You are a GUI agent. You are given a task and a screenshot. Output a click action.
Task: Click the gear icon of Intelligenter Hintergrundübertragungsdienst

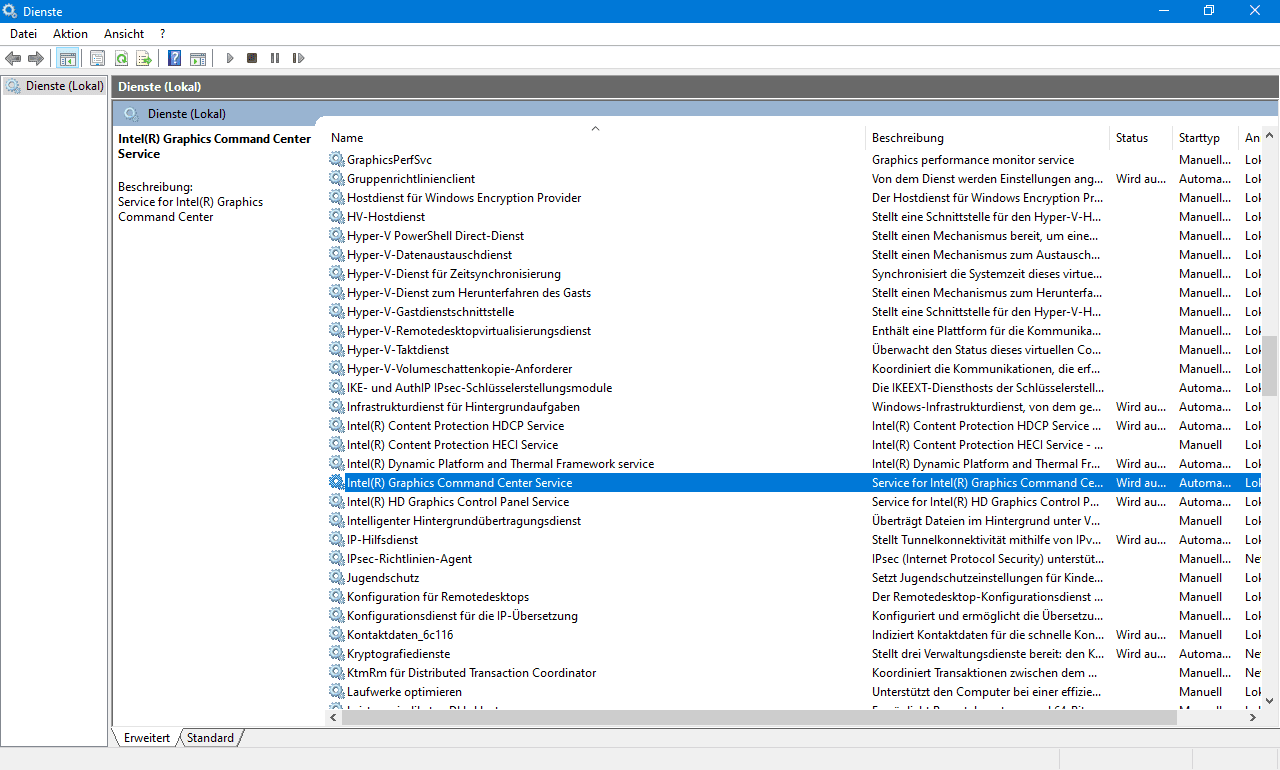pos(337,521)
